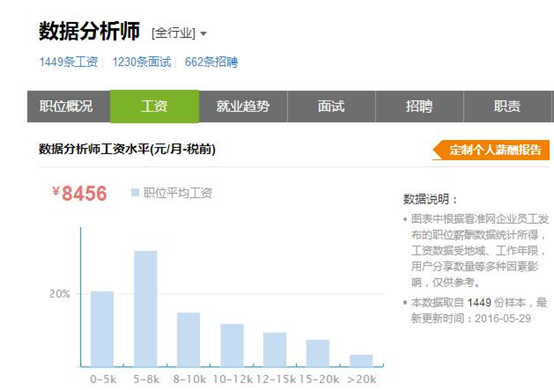Viewport: 554px width, 390px height.
Task: Click the blue 职位平均工资 legend swatch
Action: click(135, 193)
